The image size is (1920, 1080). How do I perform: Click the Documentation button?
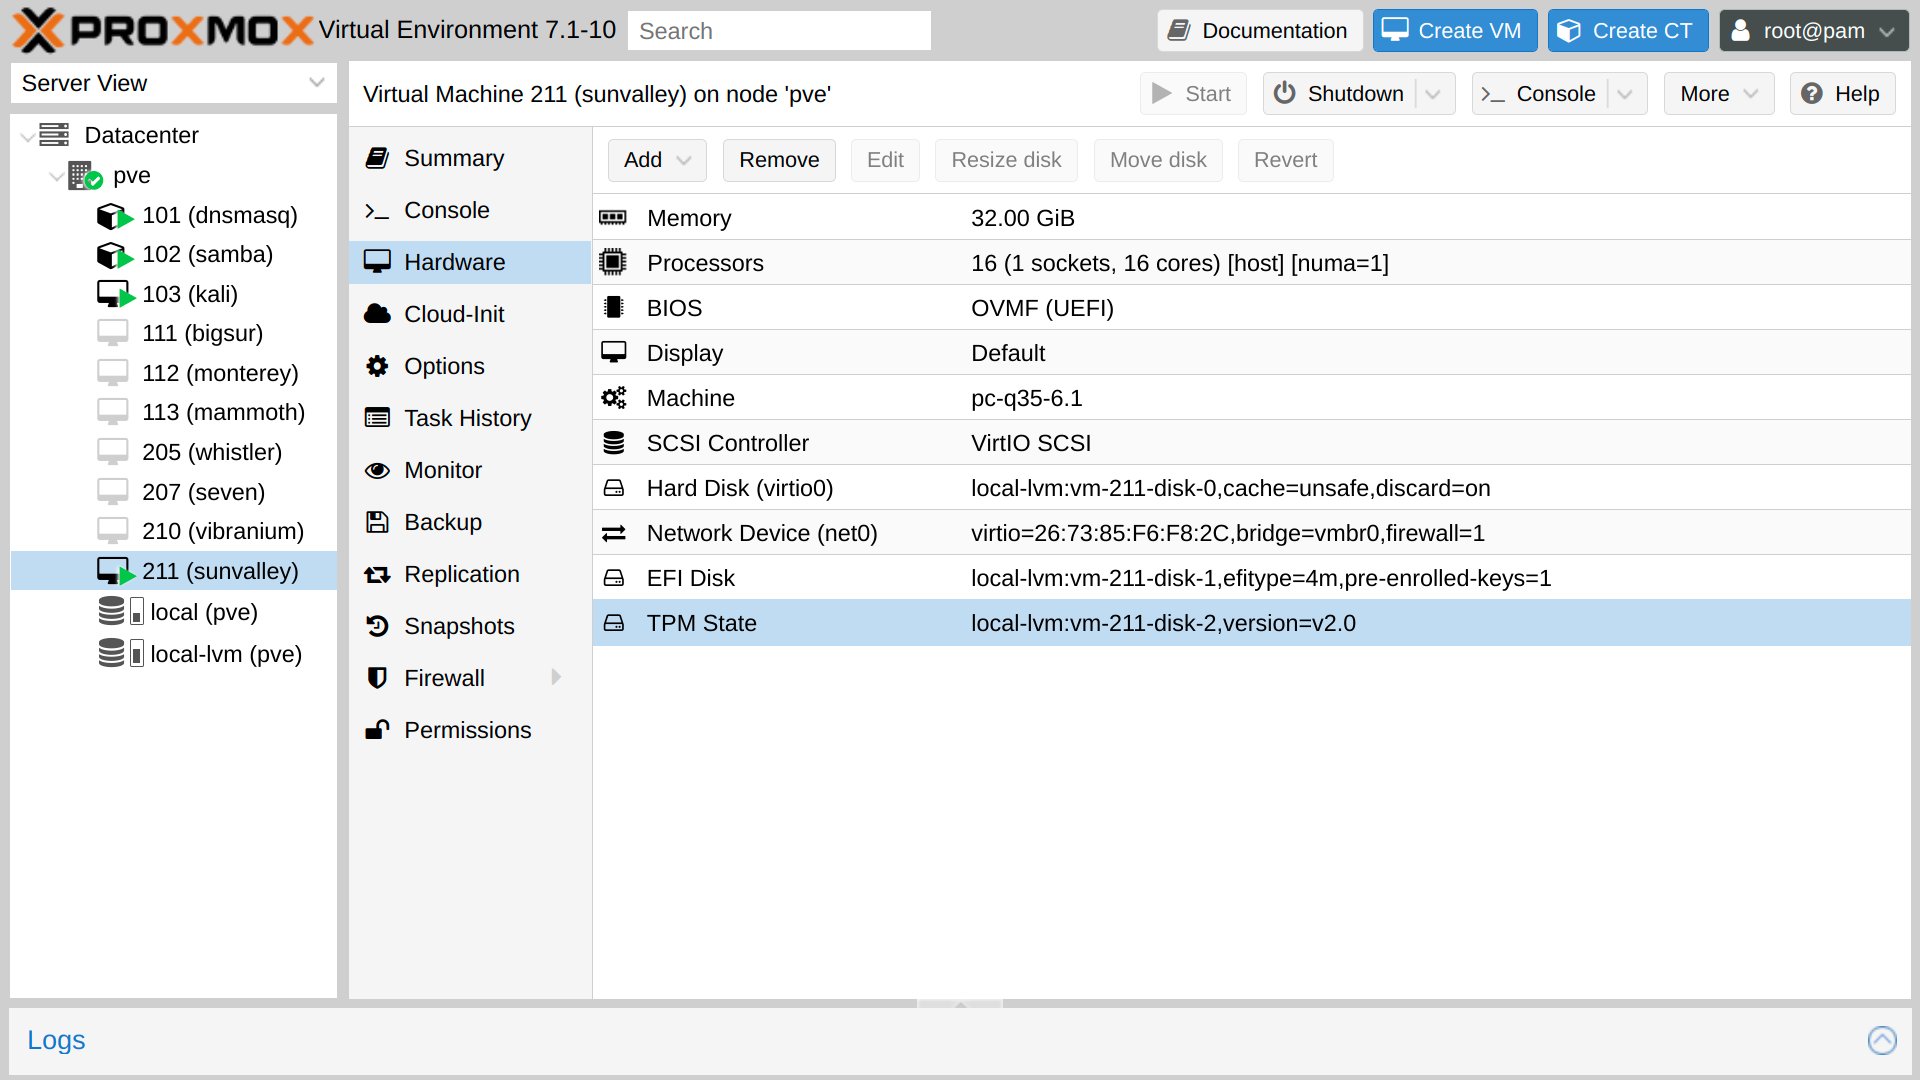pyautogui.click(x=1260, y=31)
